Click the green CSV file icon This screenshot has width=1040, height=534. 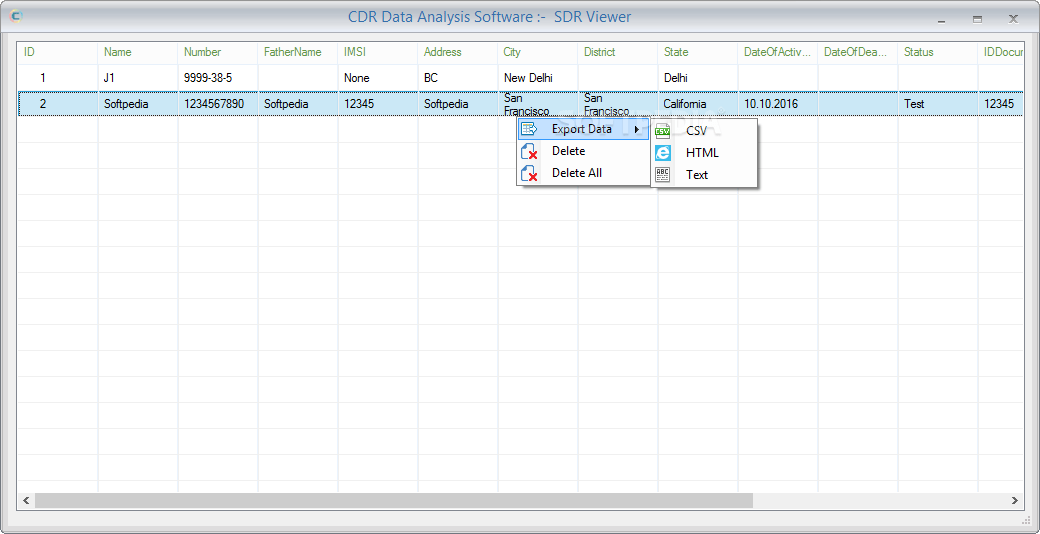663,131
